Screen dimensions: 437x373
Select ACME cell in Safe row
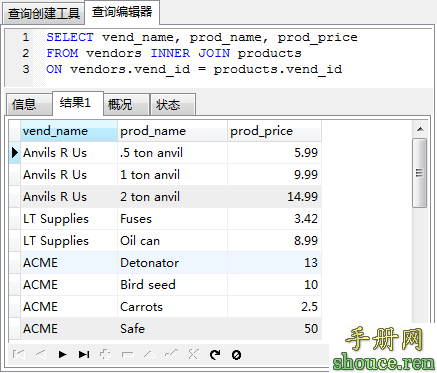tap(69, 329)
